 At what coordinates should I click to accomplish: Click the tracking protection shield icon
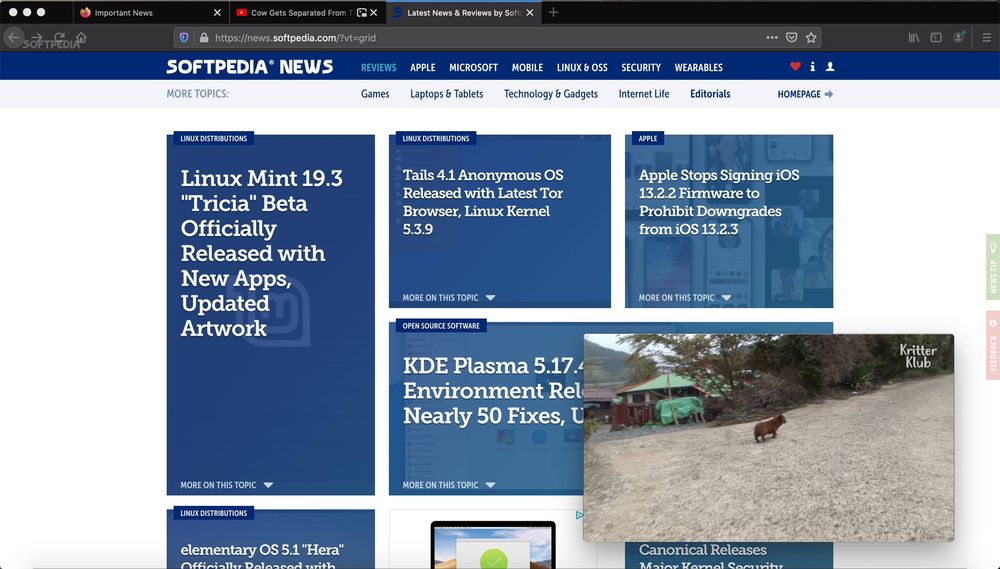click(183, 38)
